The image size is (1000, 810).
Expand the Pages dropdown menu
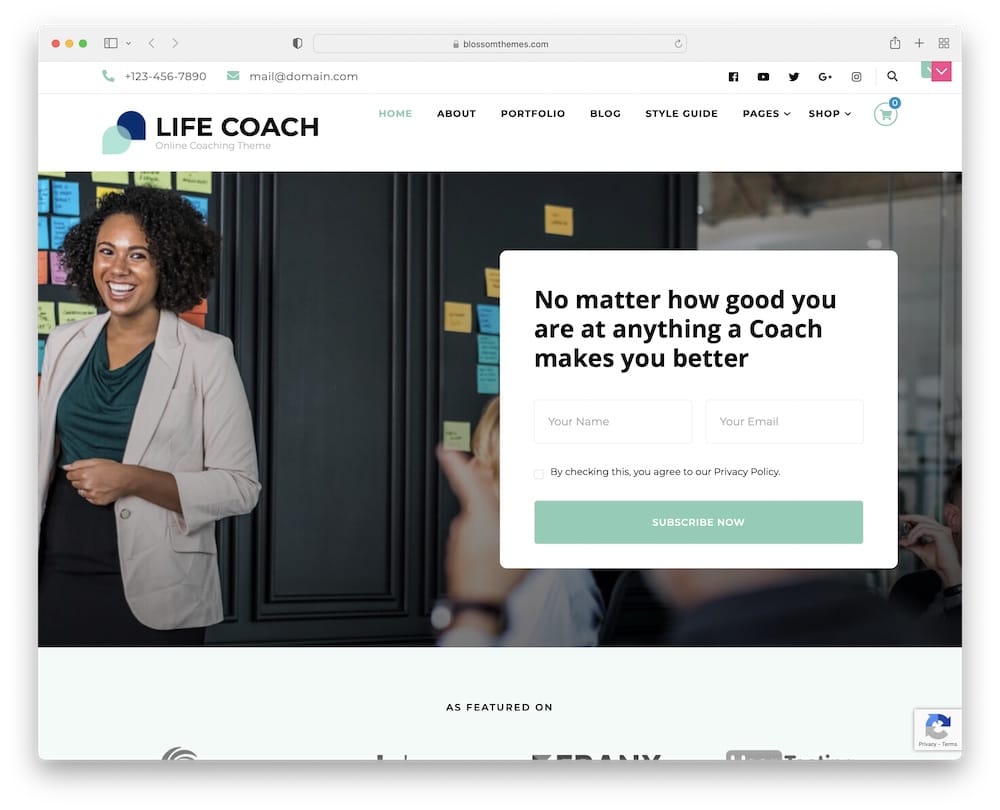tap(766, 114)
